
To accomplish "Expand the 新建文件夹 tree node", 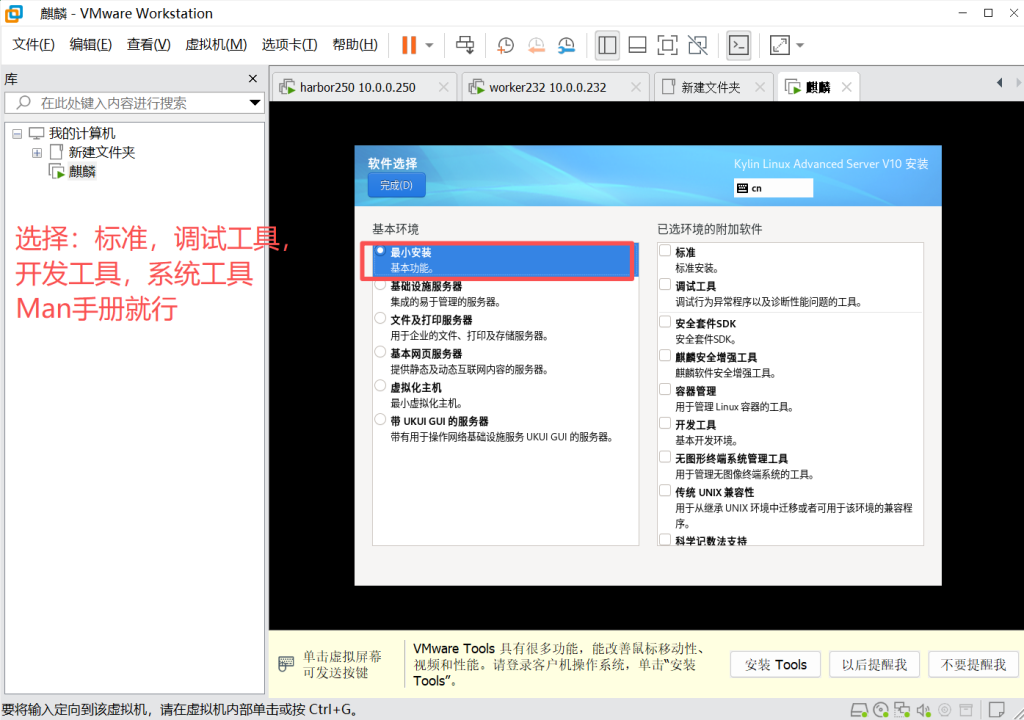I will 37,153.
